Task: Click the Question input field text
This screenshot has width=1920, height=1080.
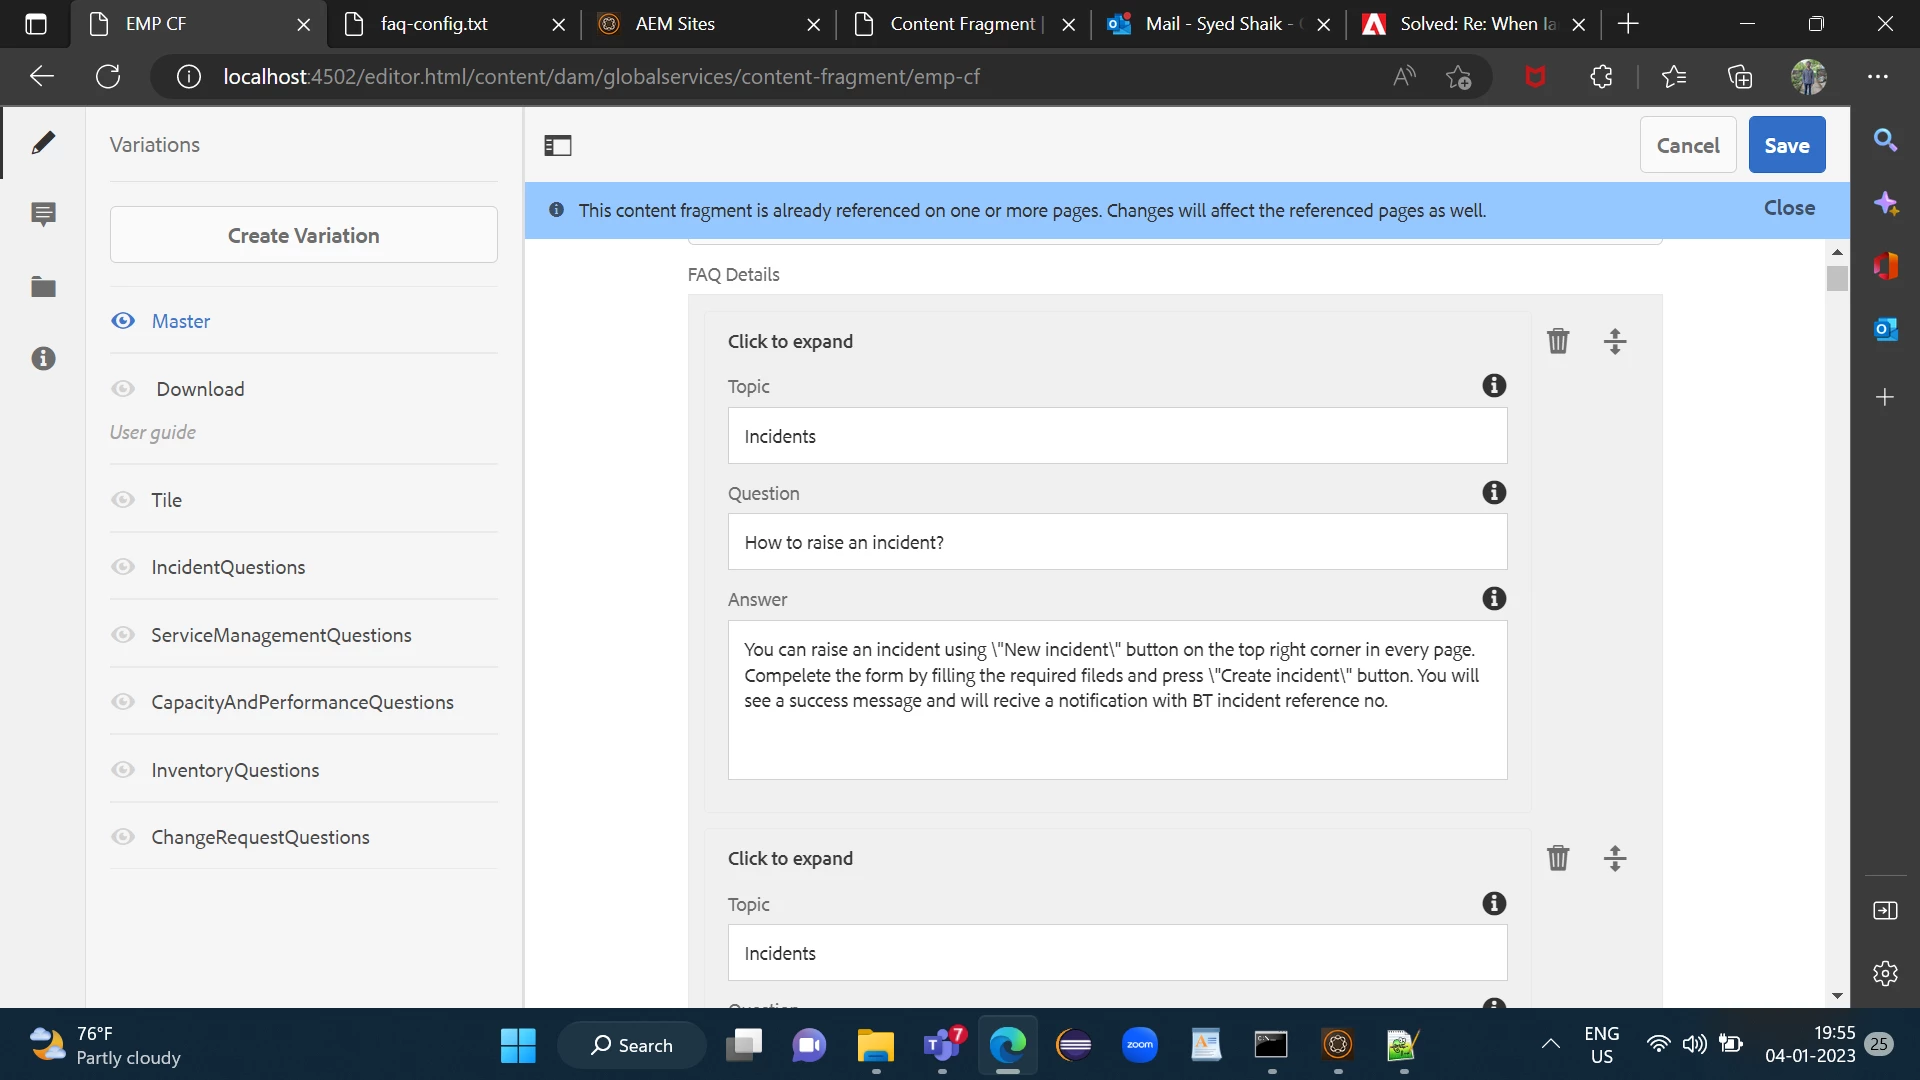Action: click(1116, 542)
